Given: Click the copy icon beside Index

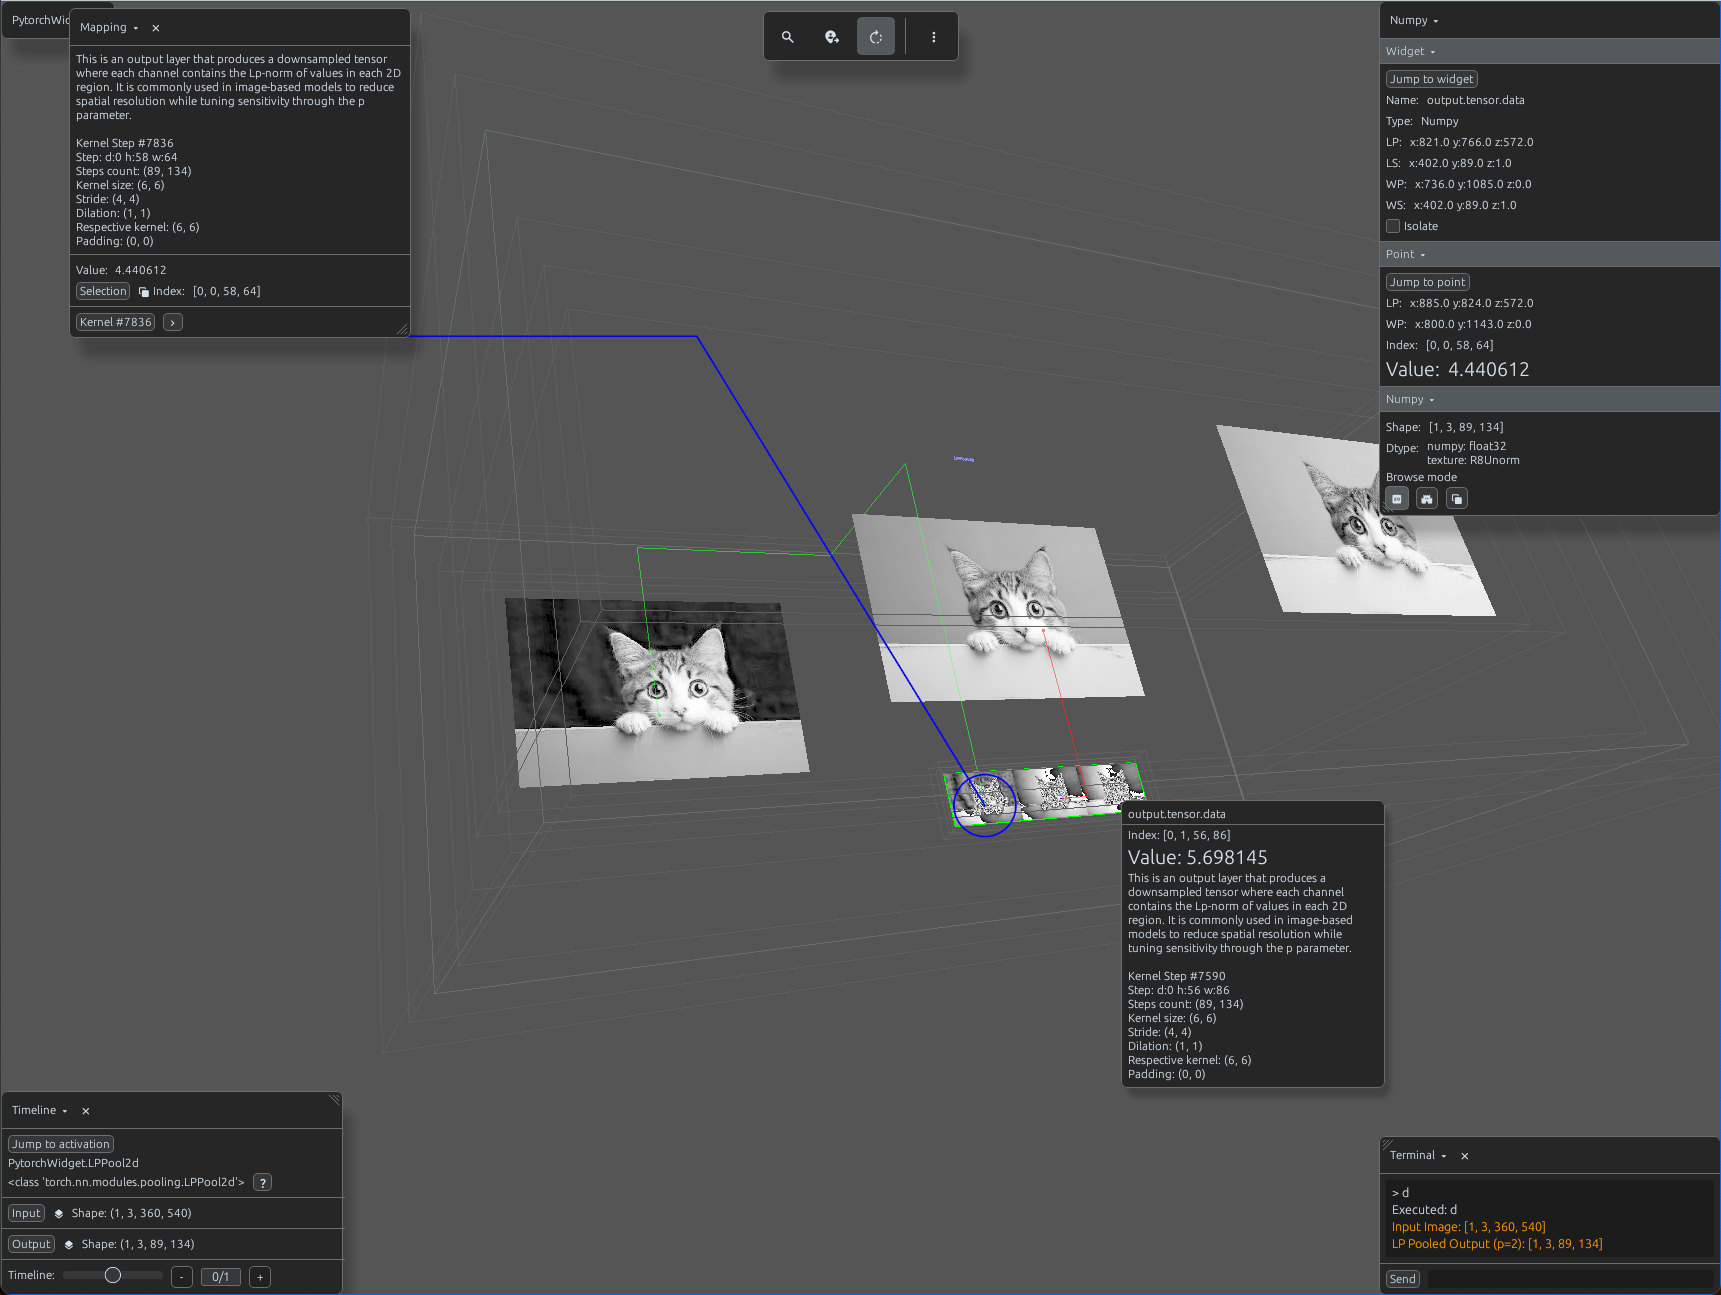Looking at the screenshot, I should [144, 292].
